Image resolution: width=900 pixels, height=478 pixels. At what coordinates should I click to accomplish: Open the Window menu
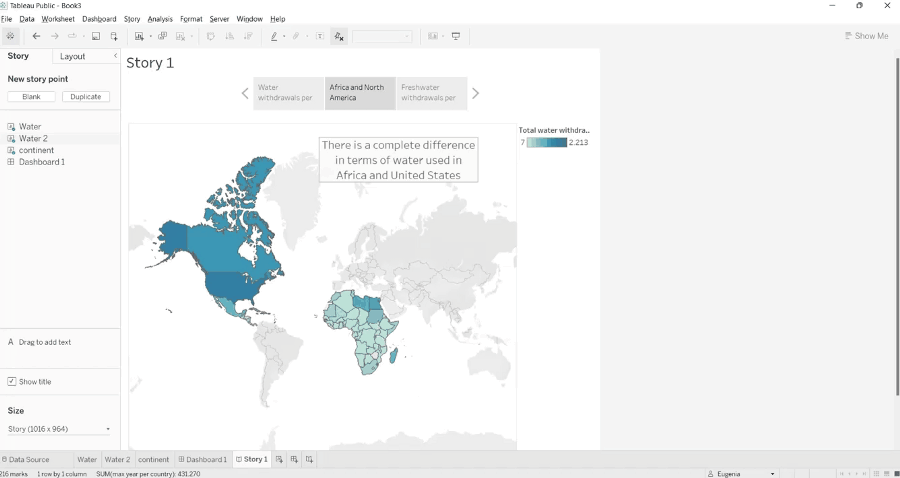click(x=250, y=19)
